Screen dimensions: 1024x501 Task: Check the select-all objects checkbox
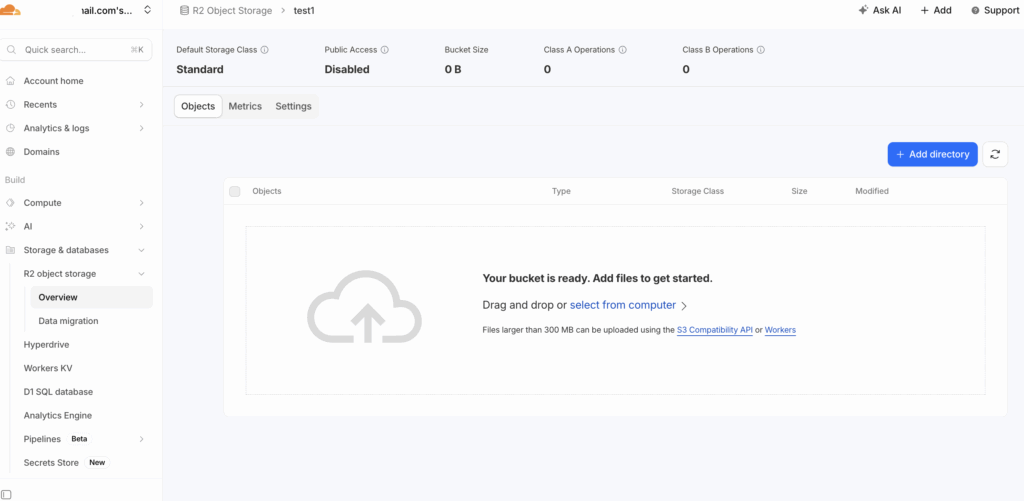pos(235,191)
